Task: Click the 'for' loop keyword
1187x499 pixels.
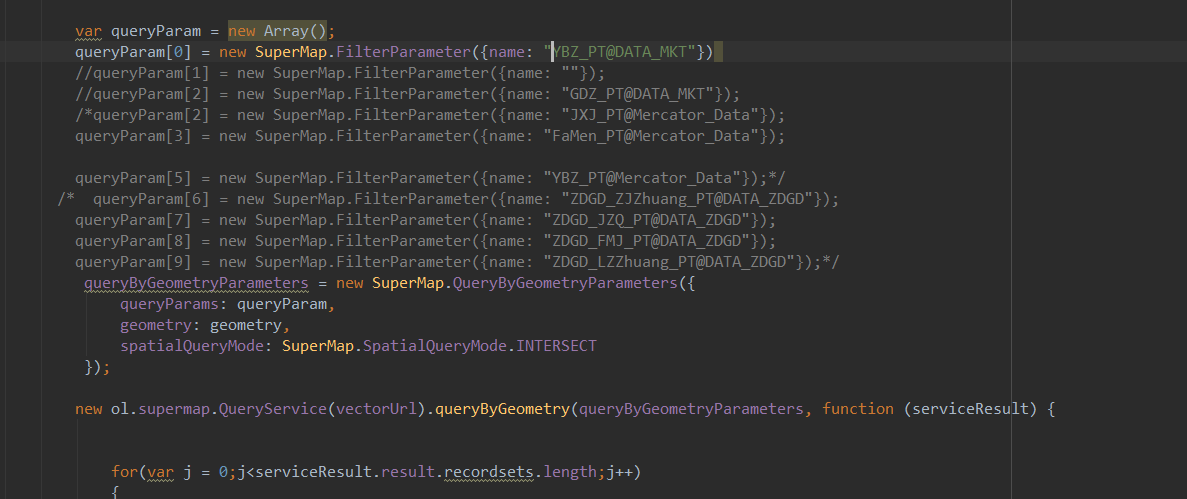Action: click(125, 472)
